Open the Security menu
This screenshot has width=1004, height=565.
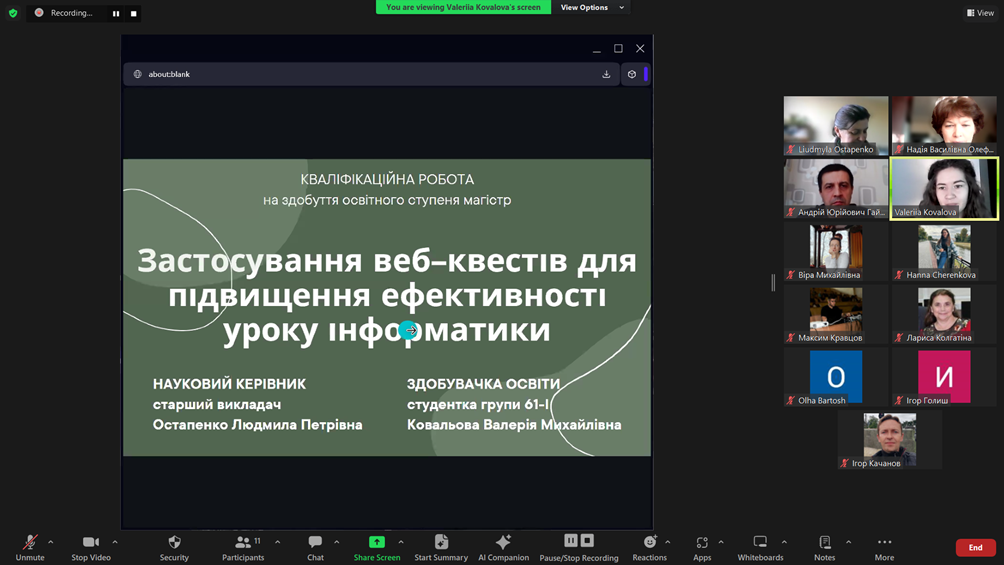tap(174, 548)
